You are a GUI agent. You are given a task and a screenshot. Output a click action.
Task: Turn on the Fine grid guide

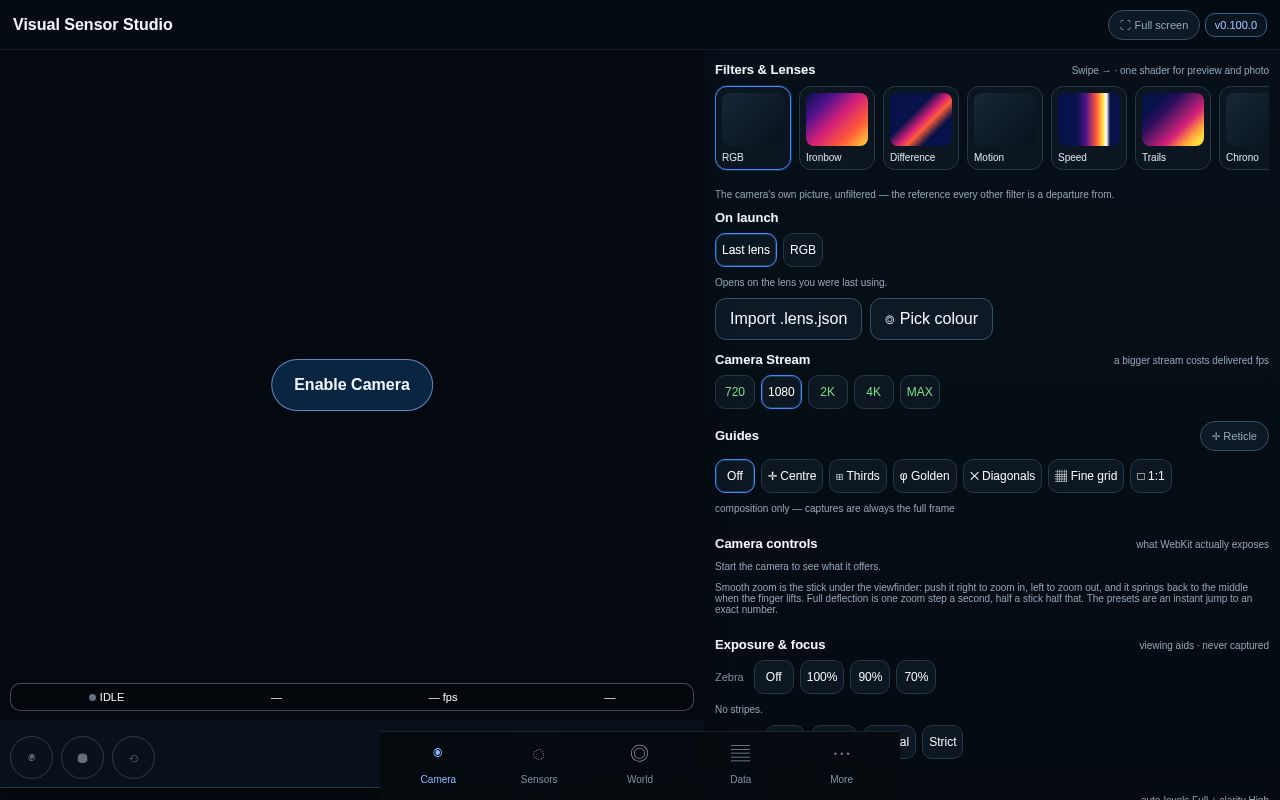[1086, 476]
